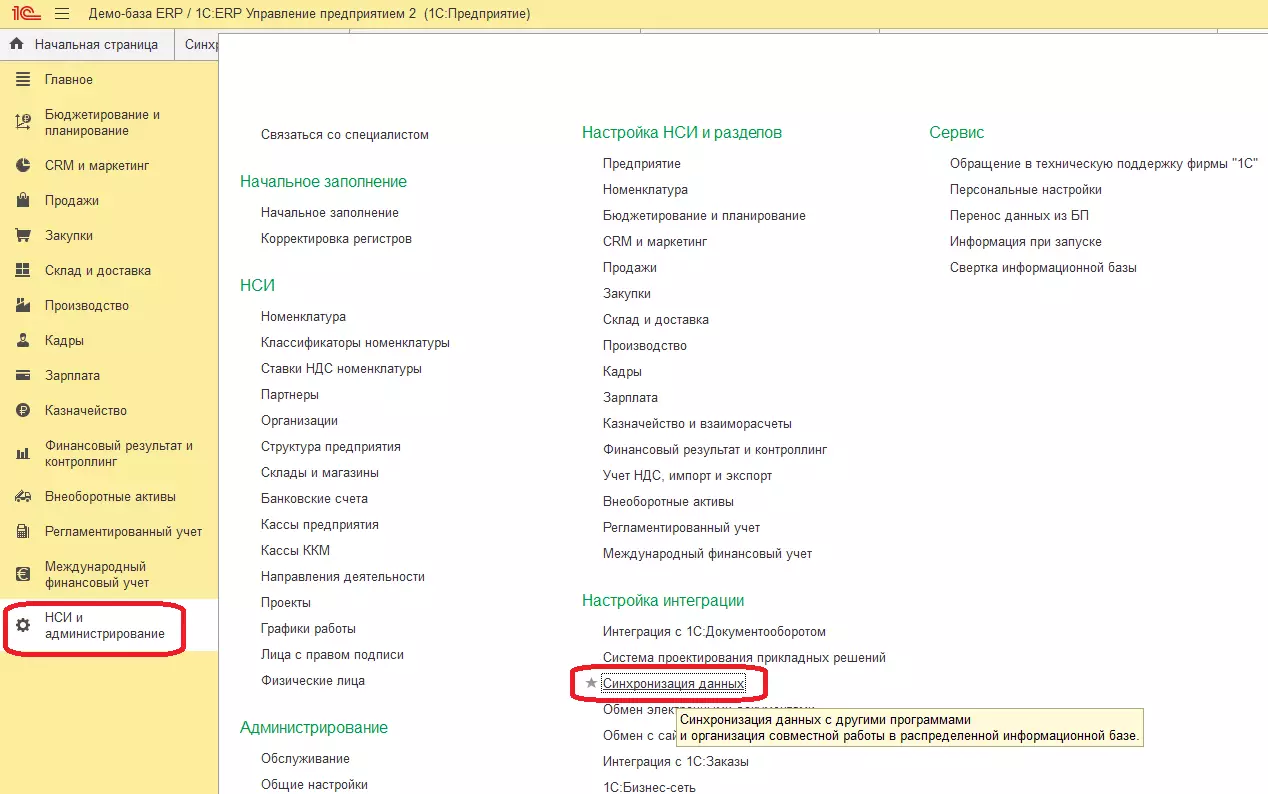The image size is (1268, 794).
Task: Click the Зарплата wallet icon
Action: tap(23, 376)
